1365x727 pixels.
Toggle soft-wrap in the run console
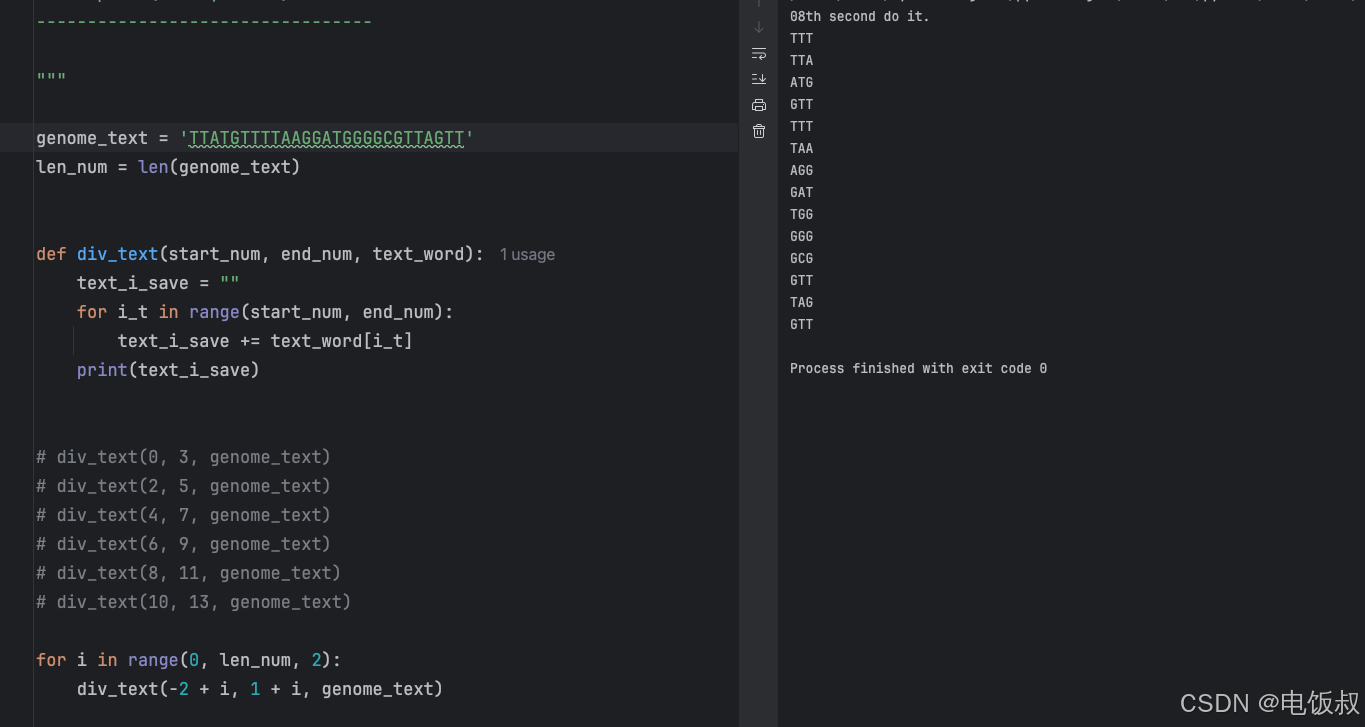(x=759, y=53)
